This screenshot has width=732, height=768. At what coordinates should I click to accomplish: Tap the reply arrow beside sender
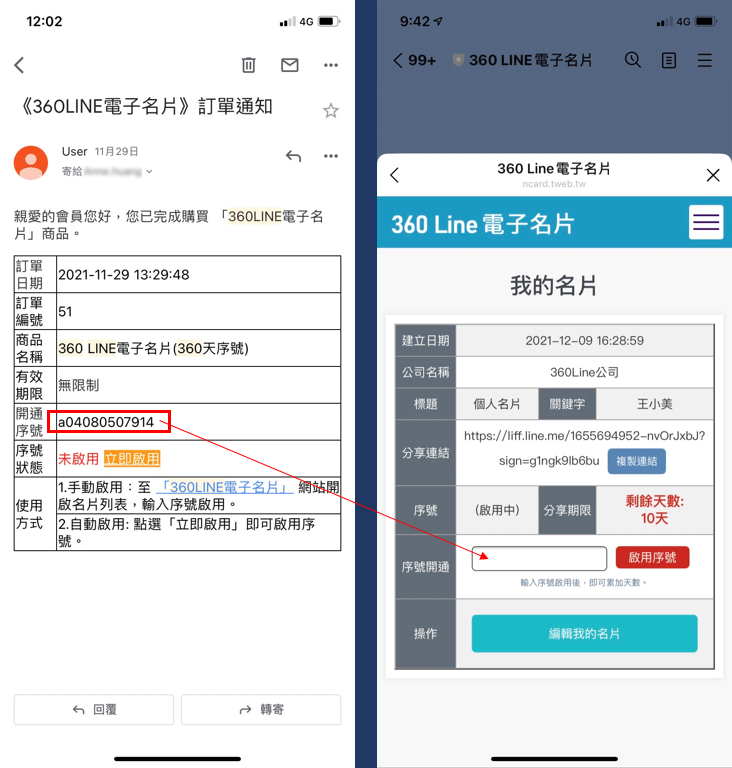293,156
